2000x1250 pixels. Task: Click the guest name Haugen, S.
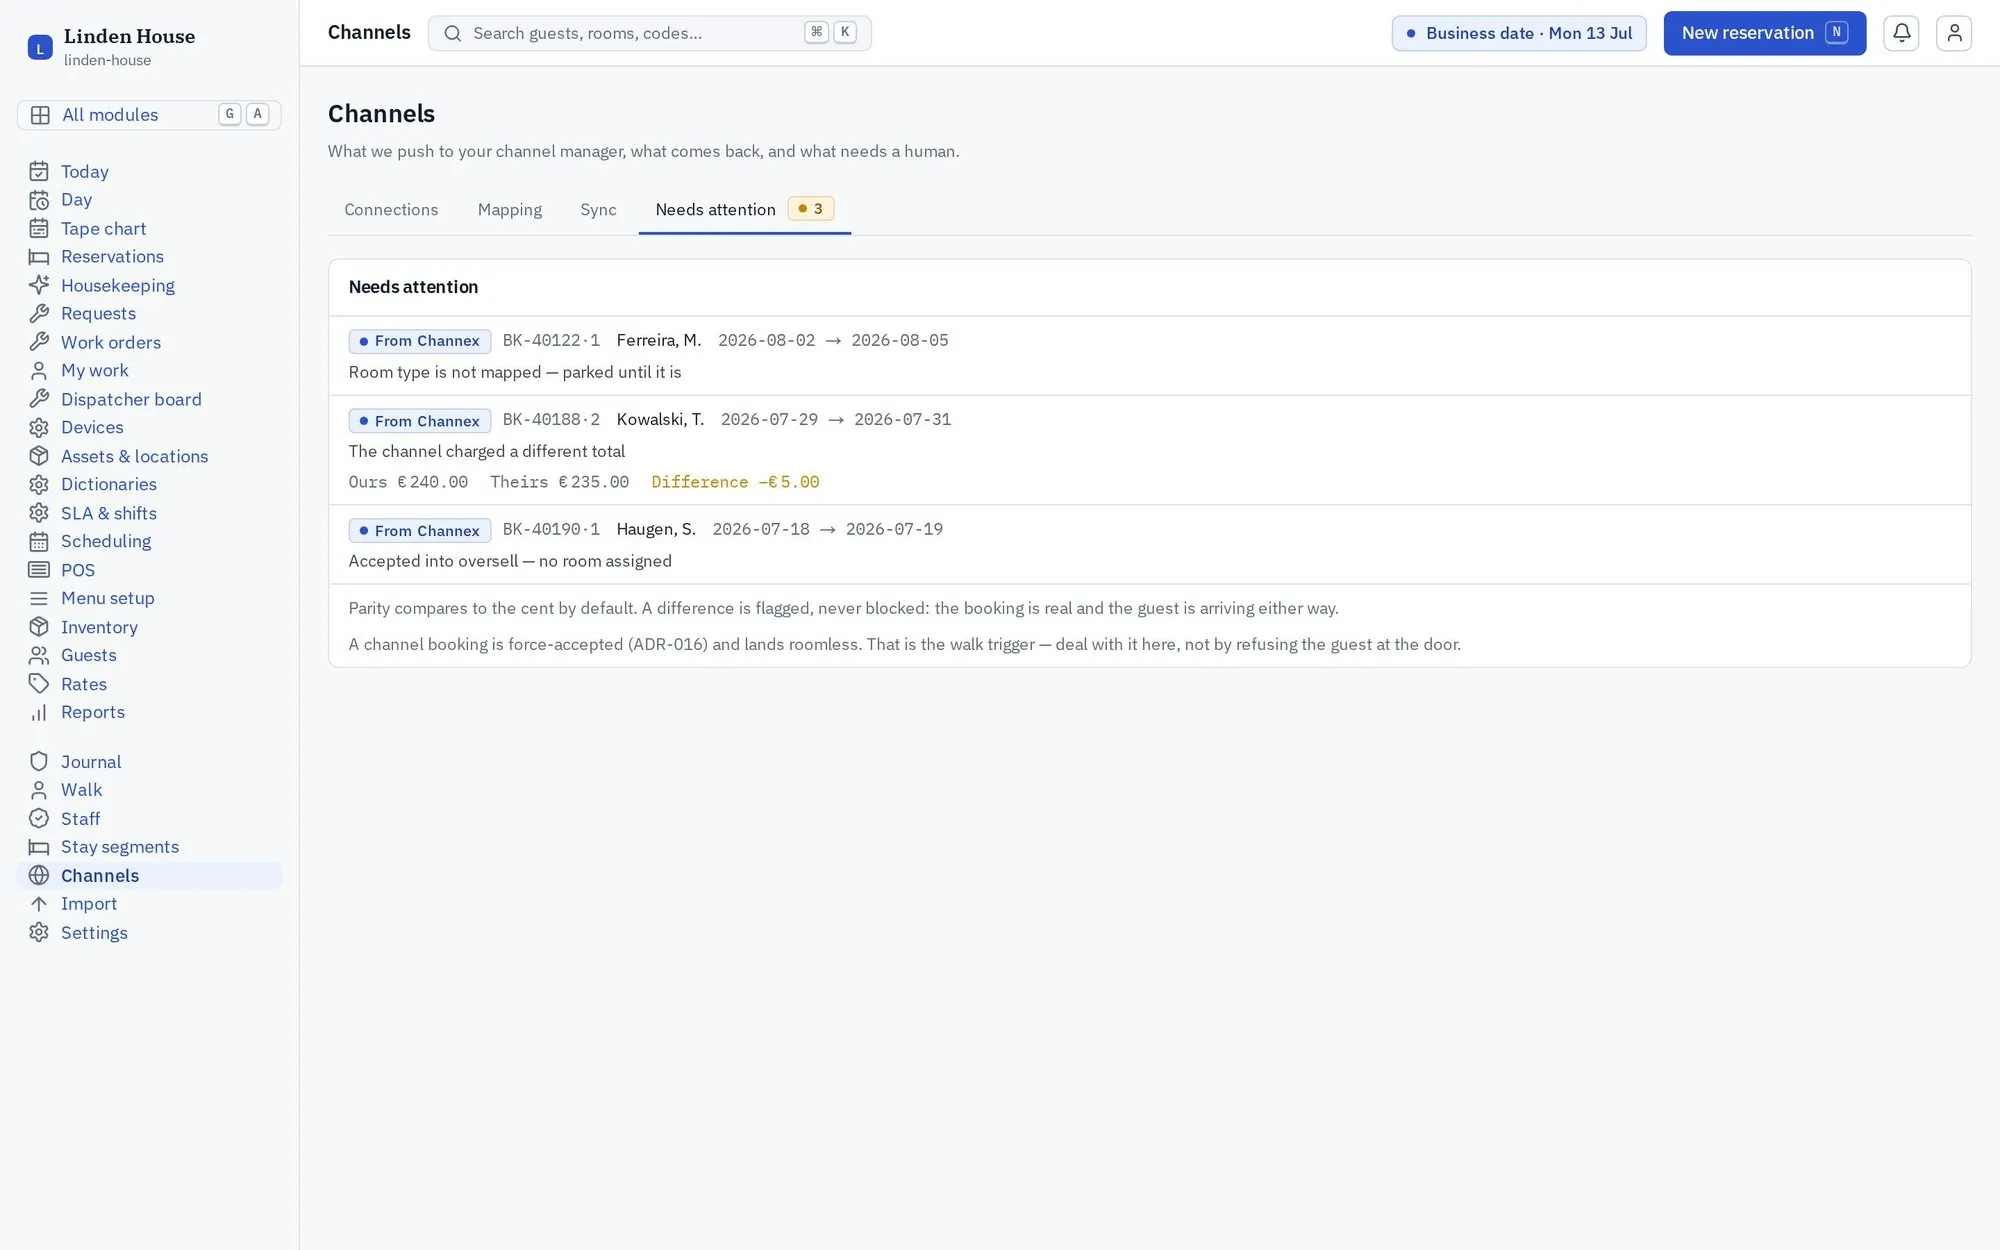click(656, 529)
